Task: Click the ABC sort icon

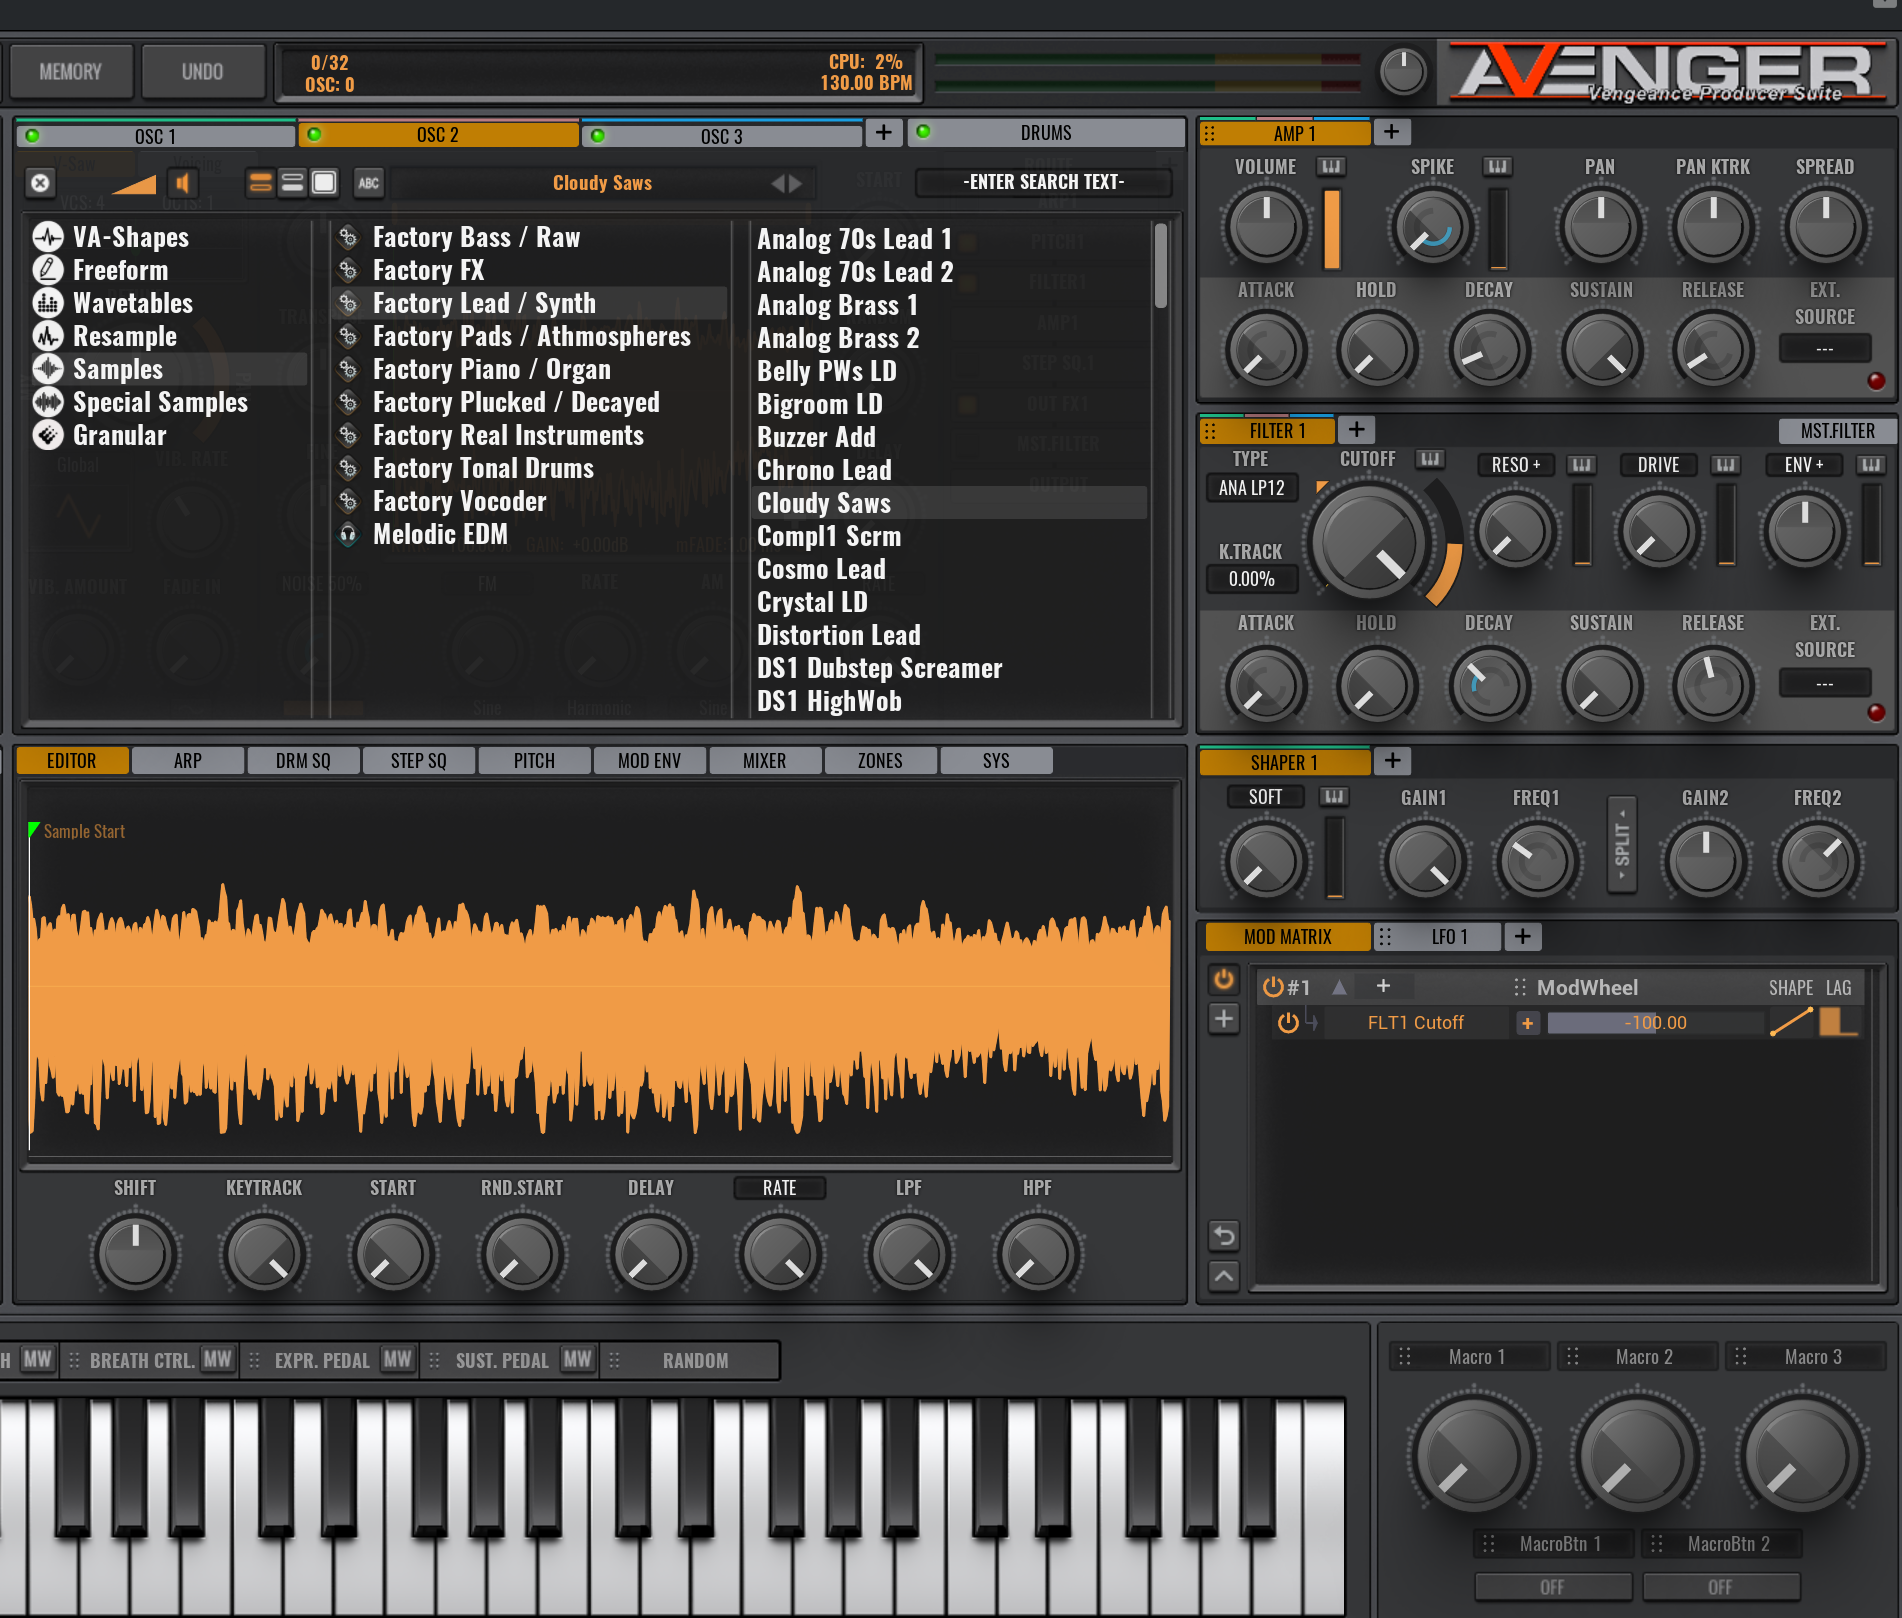Action: 369,183
